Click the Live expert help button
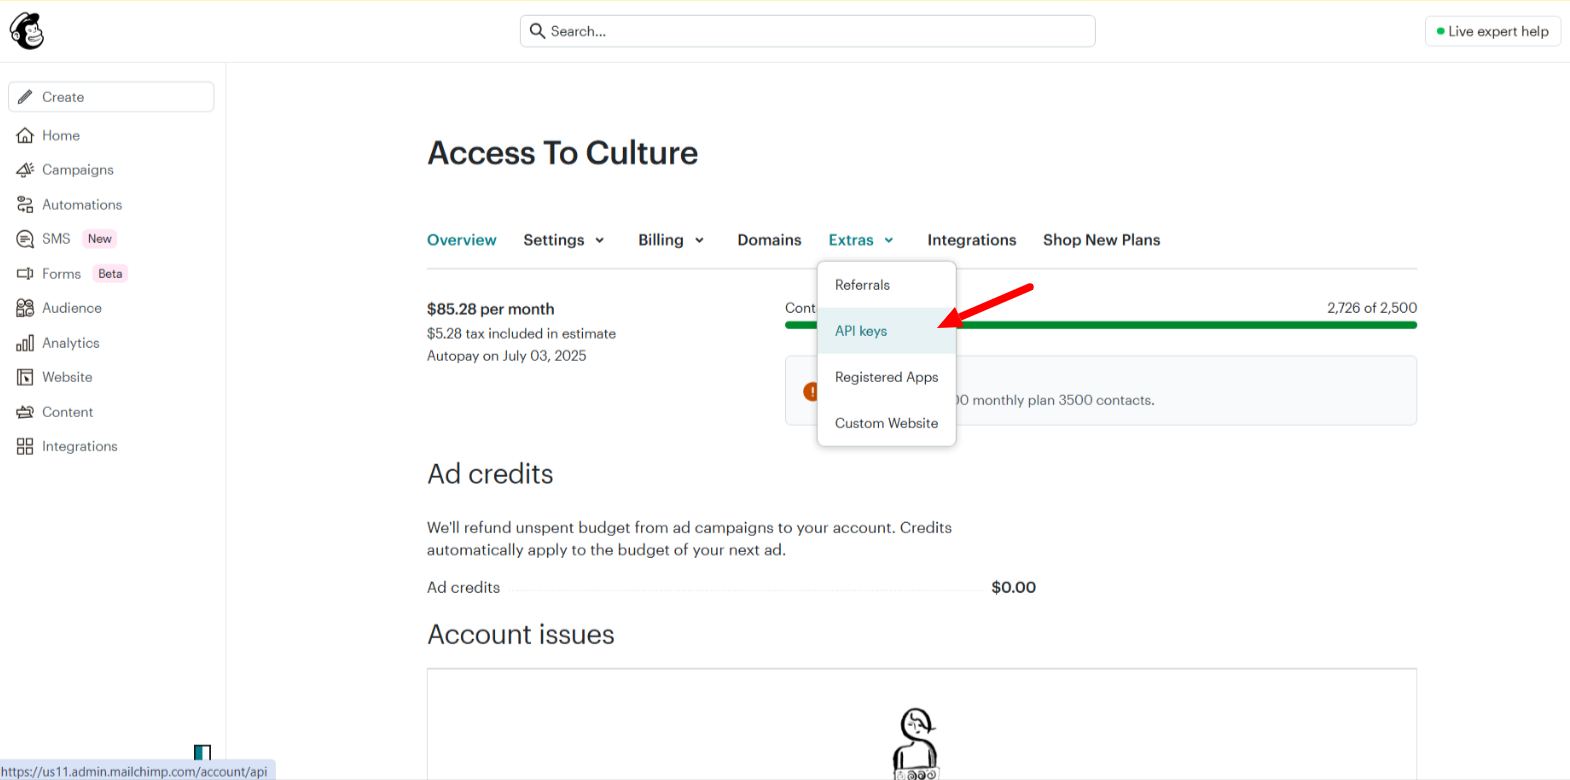Screen dimensions: 1570x780 (x=1492, y=31)
